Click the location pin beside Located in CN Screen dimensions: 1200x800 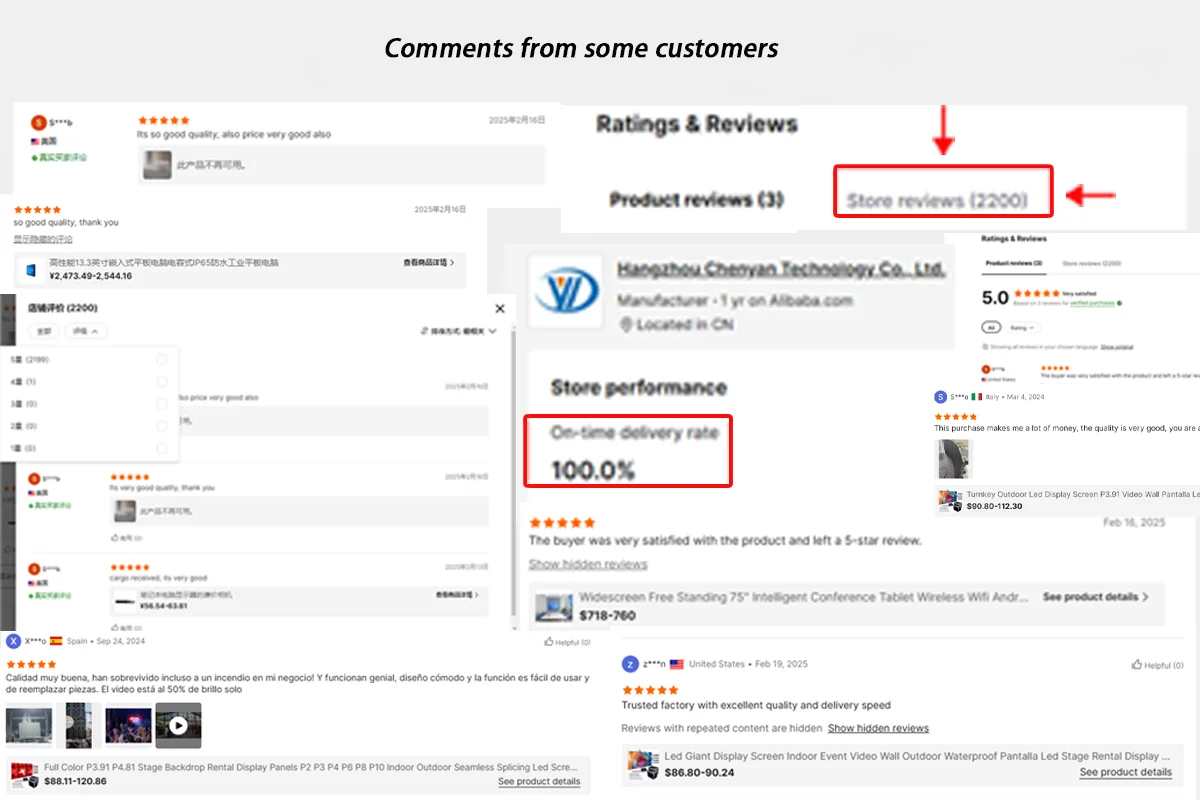(627, 325)
